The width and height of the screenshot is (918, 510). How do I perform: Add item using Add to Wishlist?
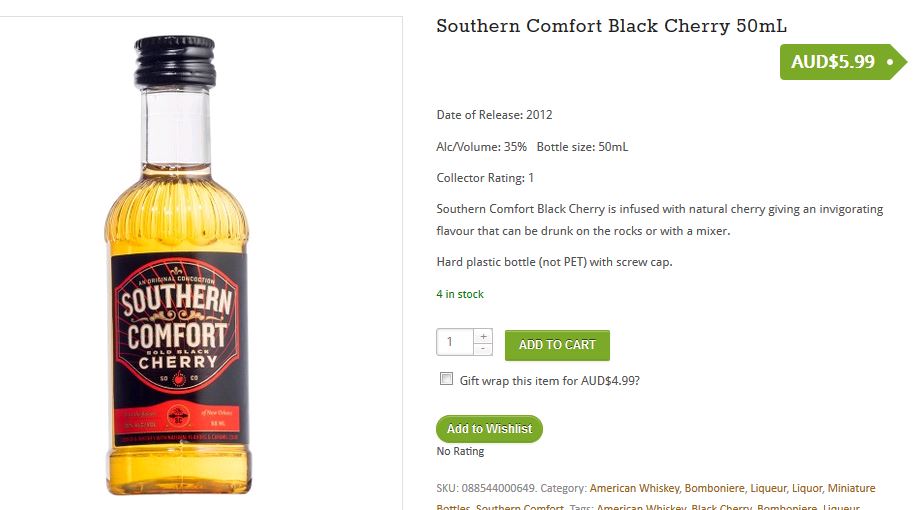point(489,429)
